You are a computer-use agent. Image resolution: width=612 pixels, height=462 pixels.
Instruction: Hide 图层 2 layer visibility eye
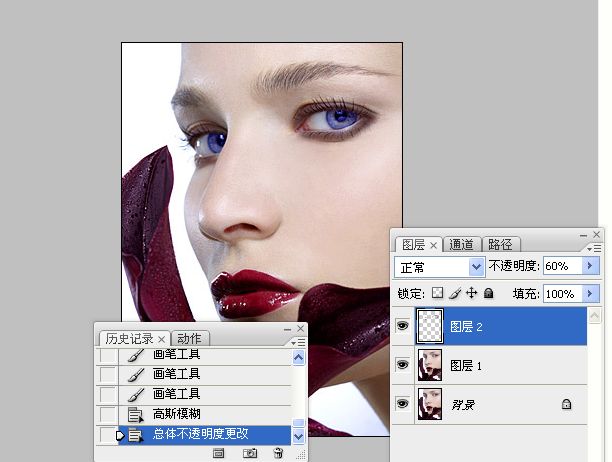point(402,325)
